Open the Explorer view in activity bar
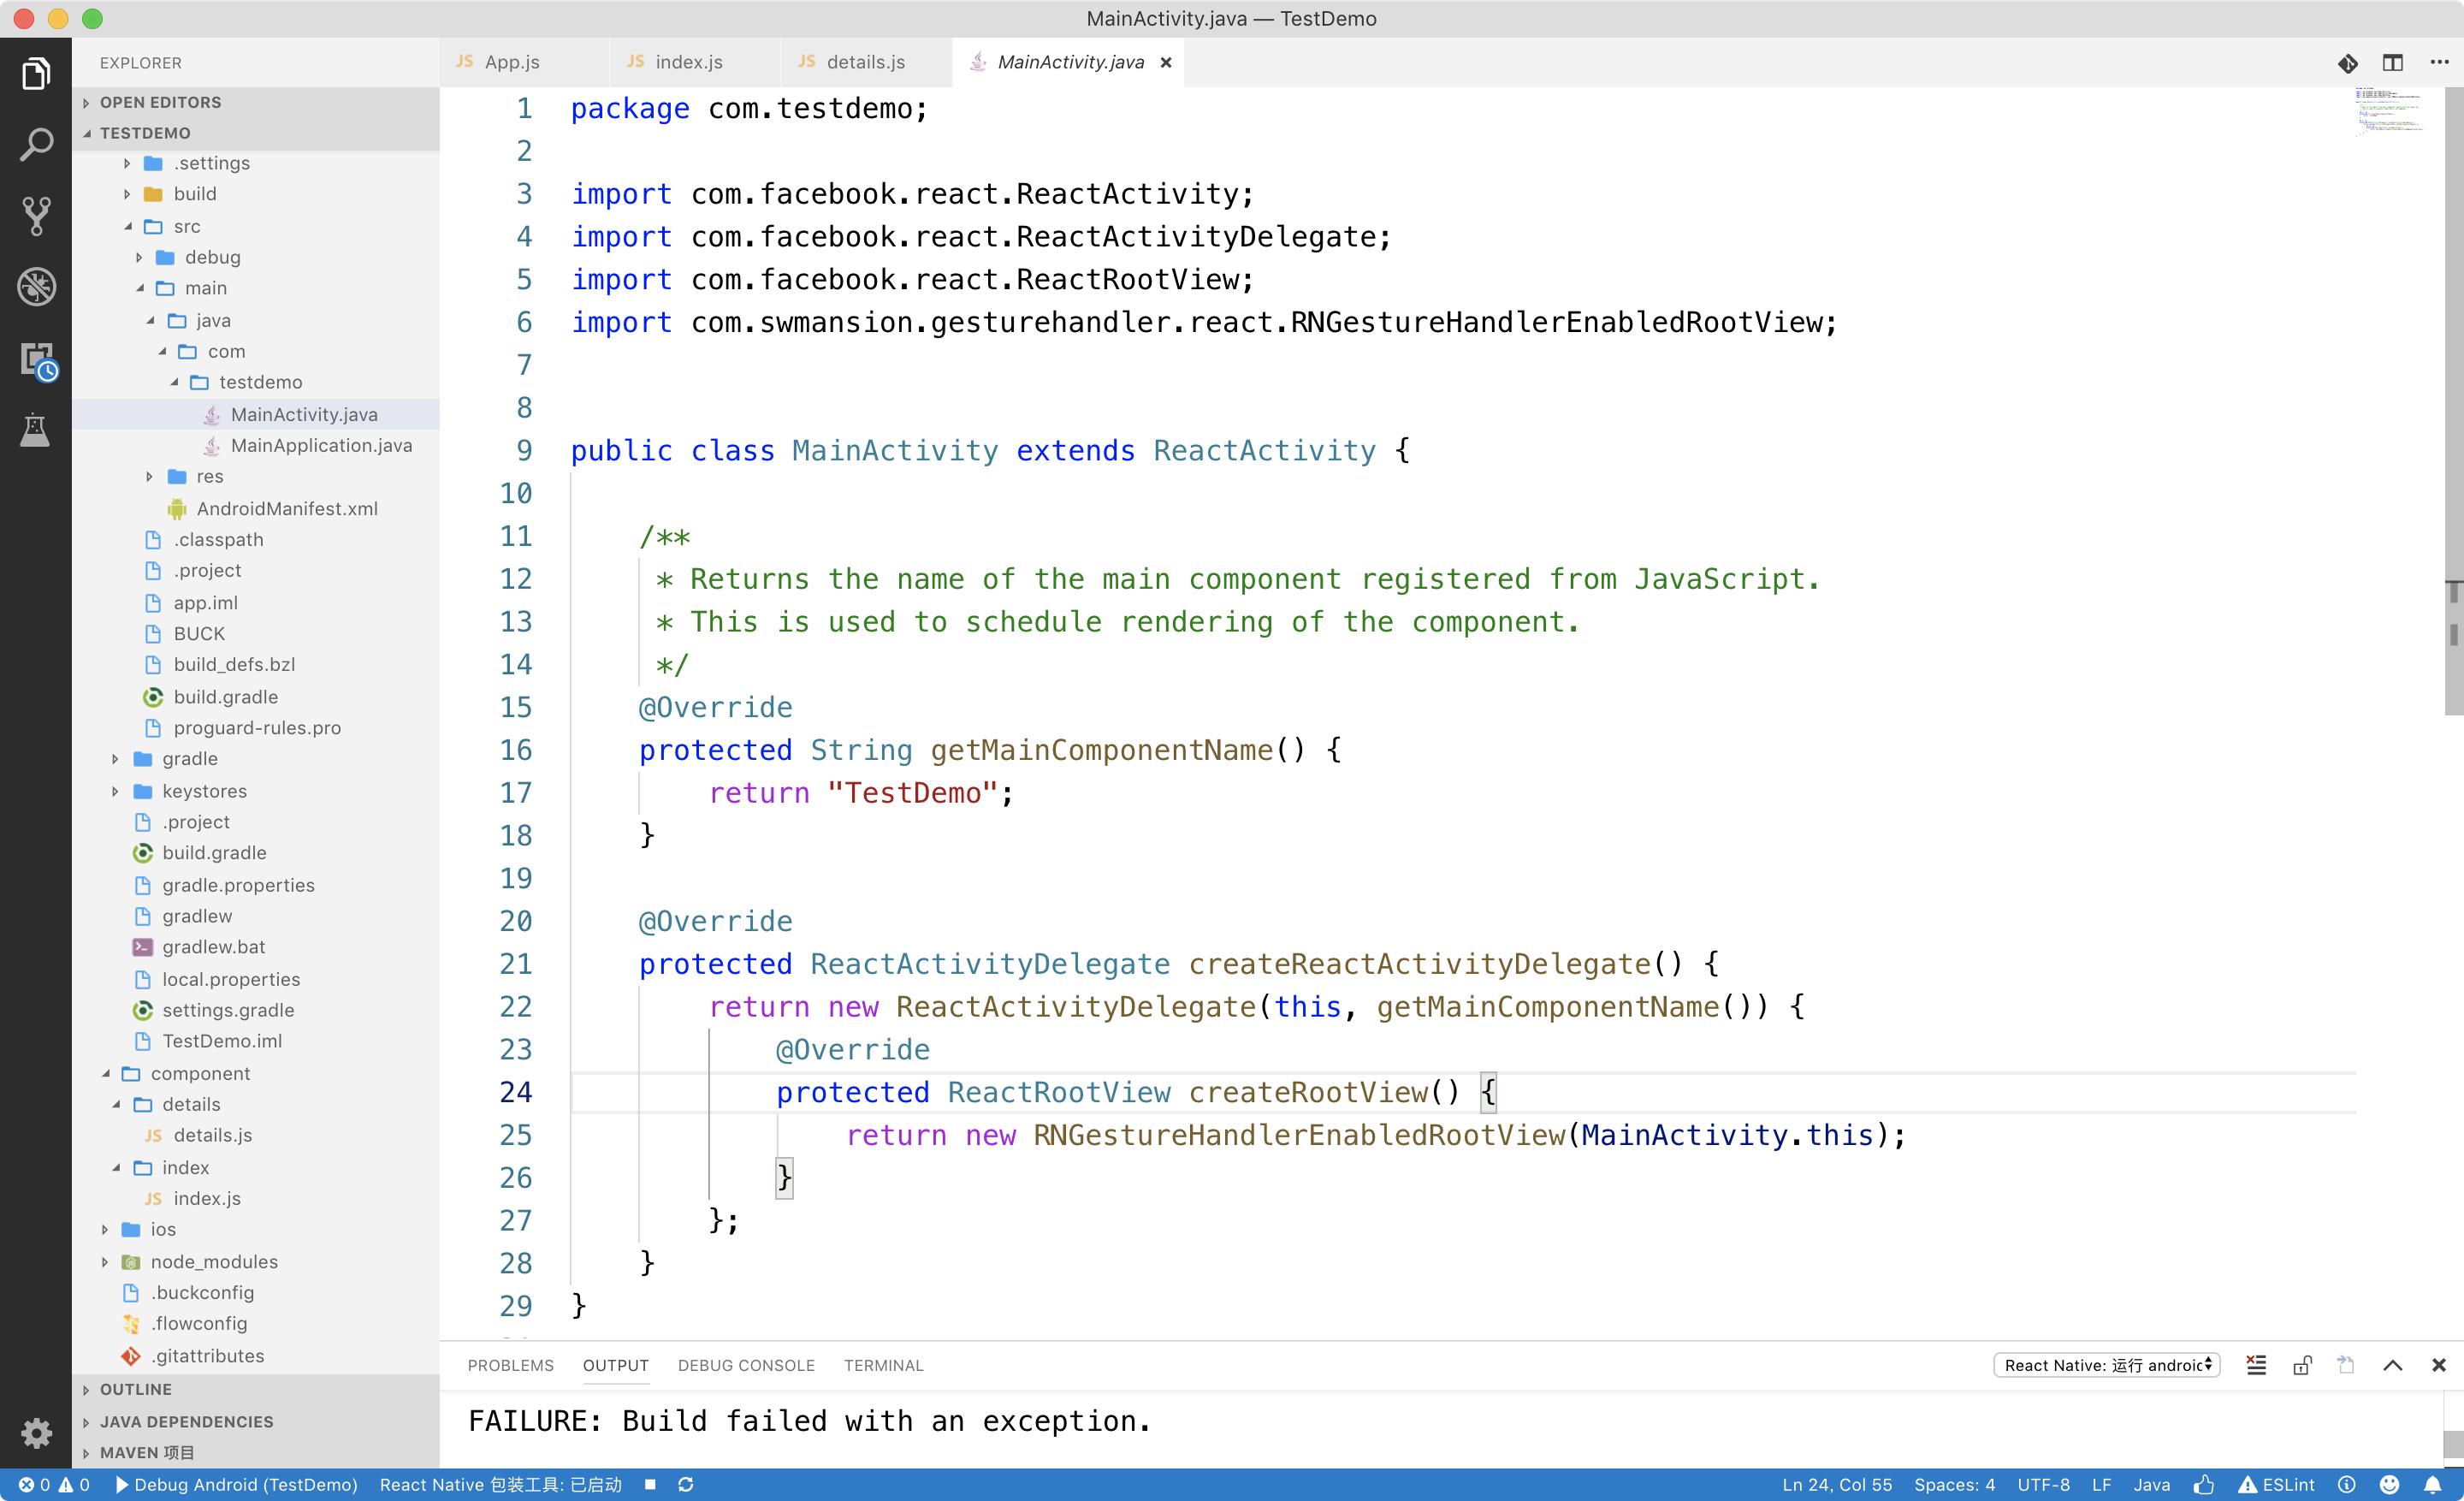This screenshot has height=1501, width=2464. [x=36, y=73]
